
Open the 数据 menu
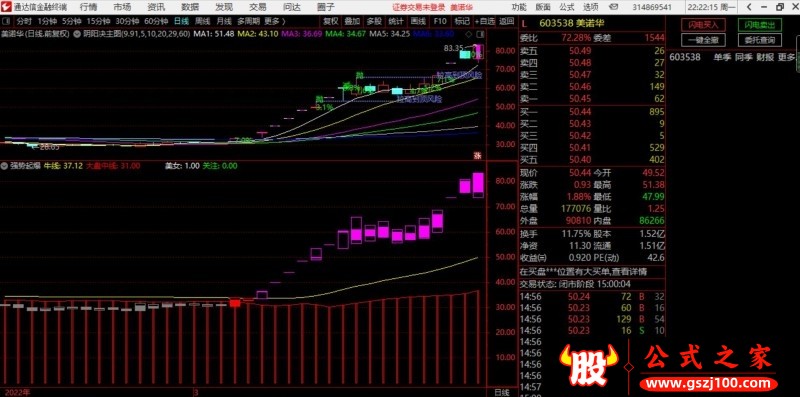tap(190, 7)
